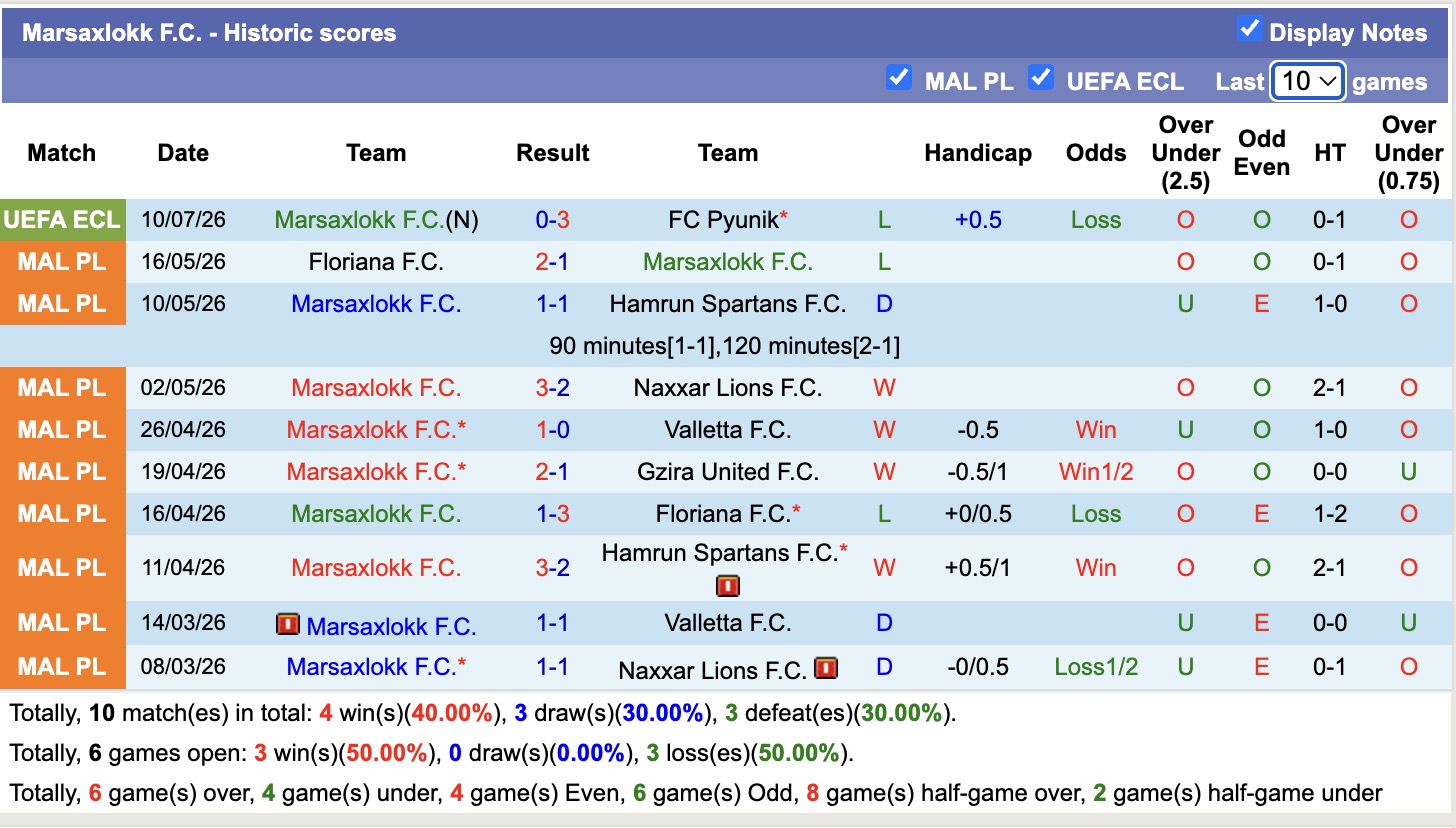Click red card icon beside Marsaxlokk 14/03/26

(x=288, y=625)
